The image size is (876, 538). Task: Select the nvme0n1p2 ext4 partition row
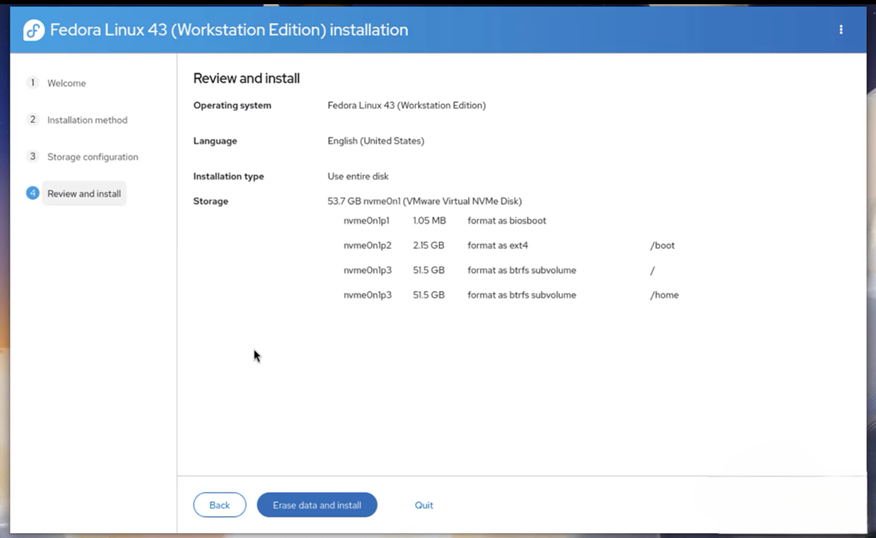[x=444, y=246]
